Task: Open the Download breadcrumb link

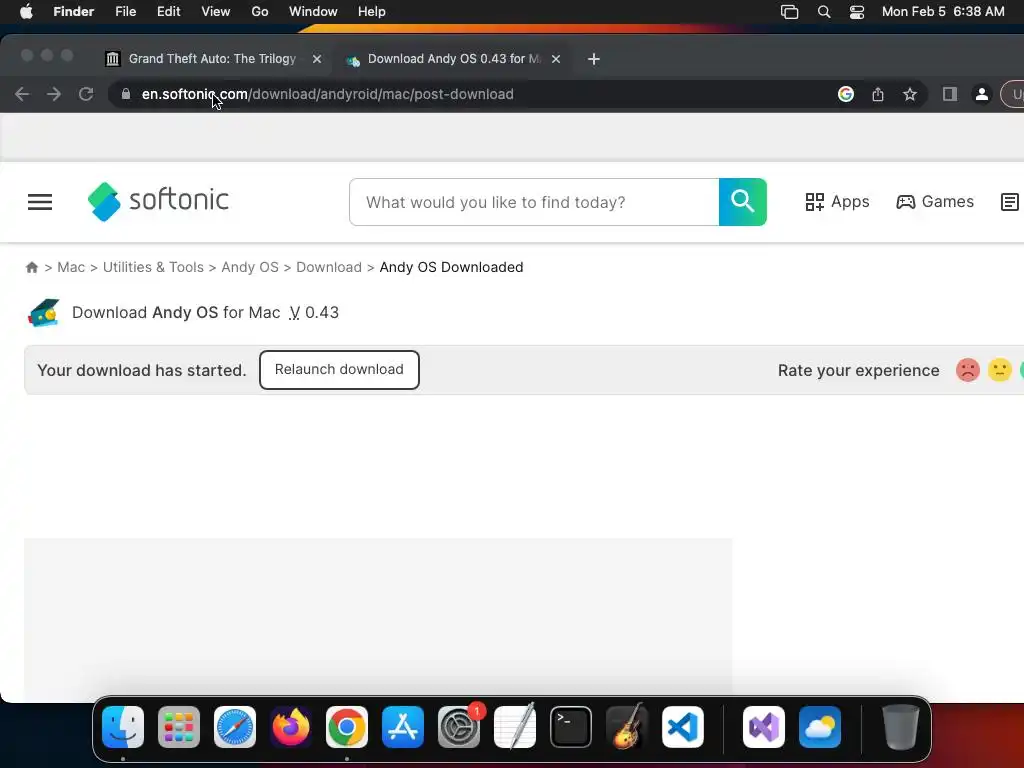Action: coord(329,267)
